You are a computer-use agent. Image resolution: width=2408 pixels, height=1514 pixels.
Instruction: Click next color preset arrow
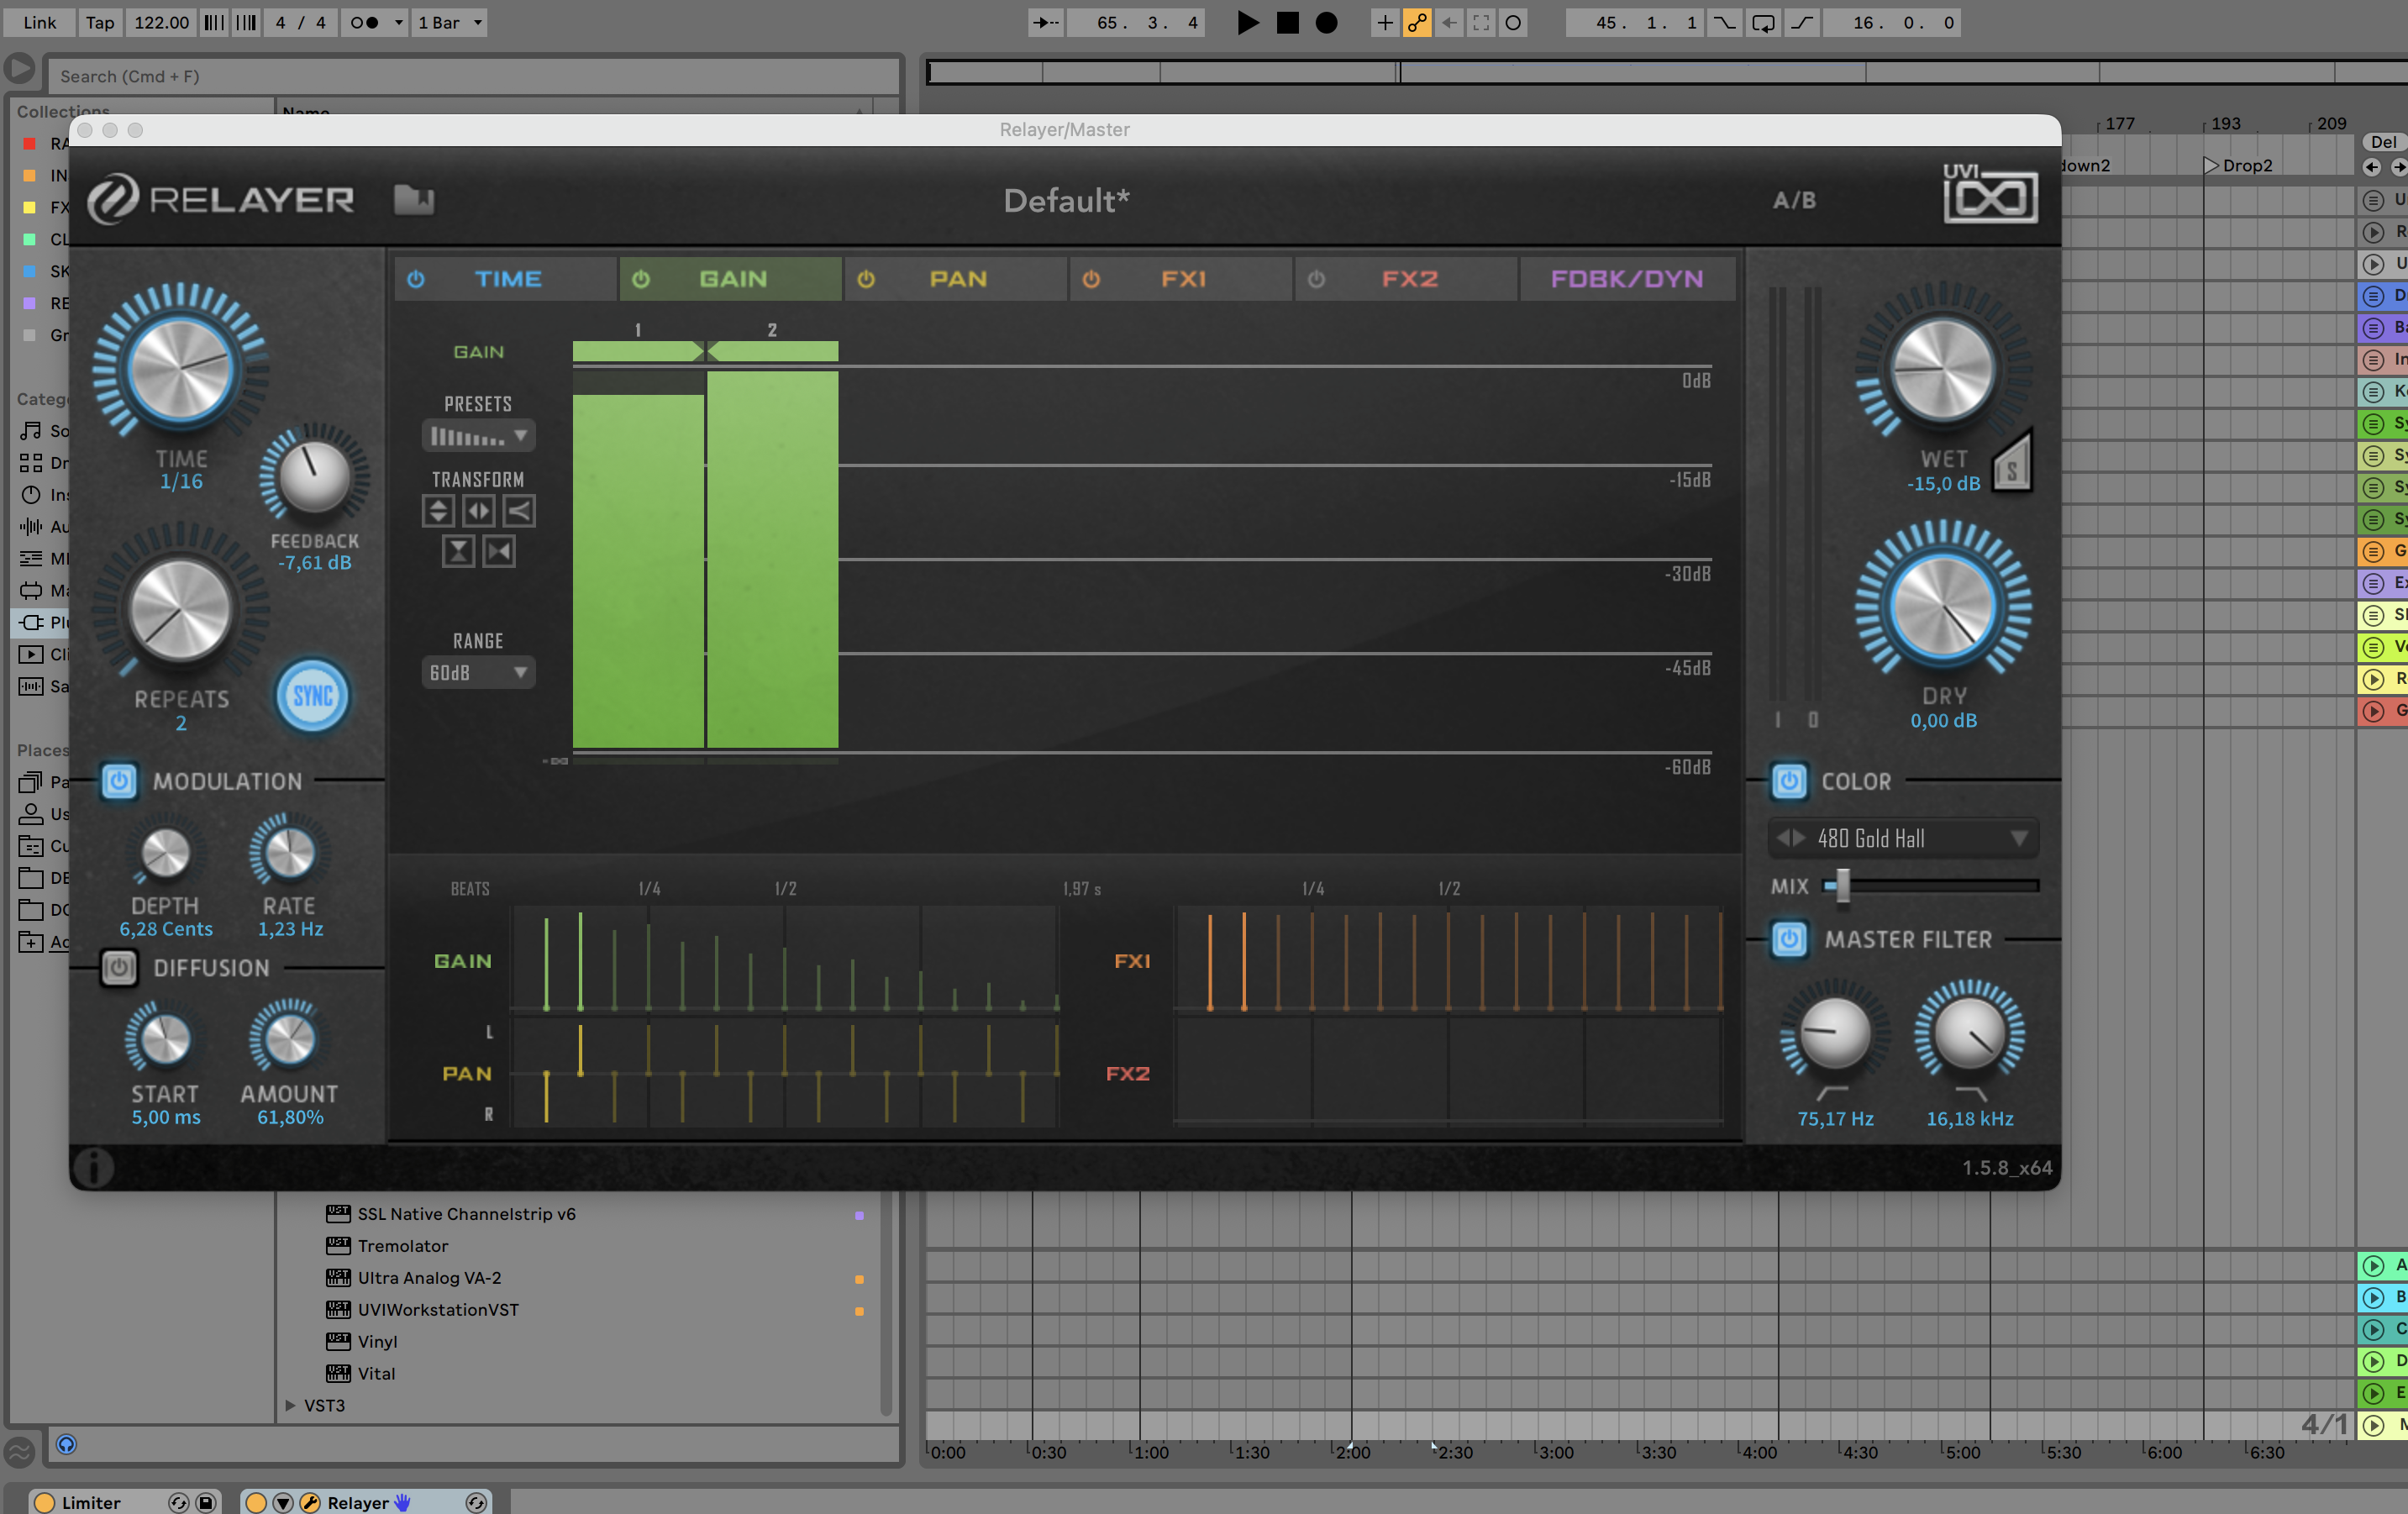click(1799, 838)
